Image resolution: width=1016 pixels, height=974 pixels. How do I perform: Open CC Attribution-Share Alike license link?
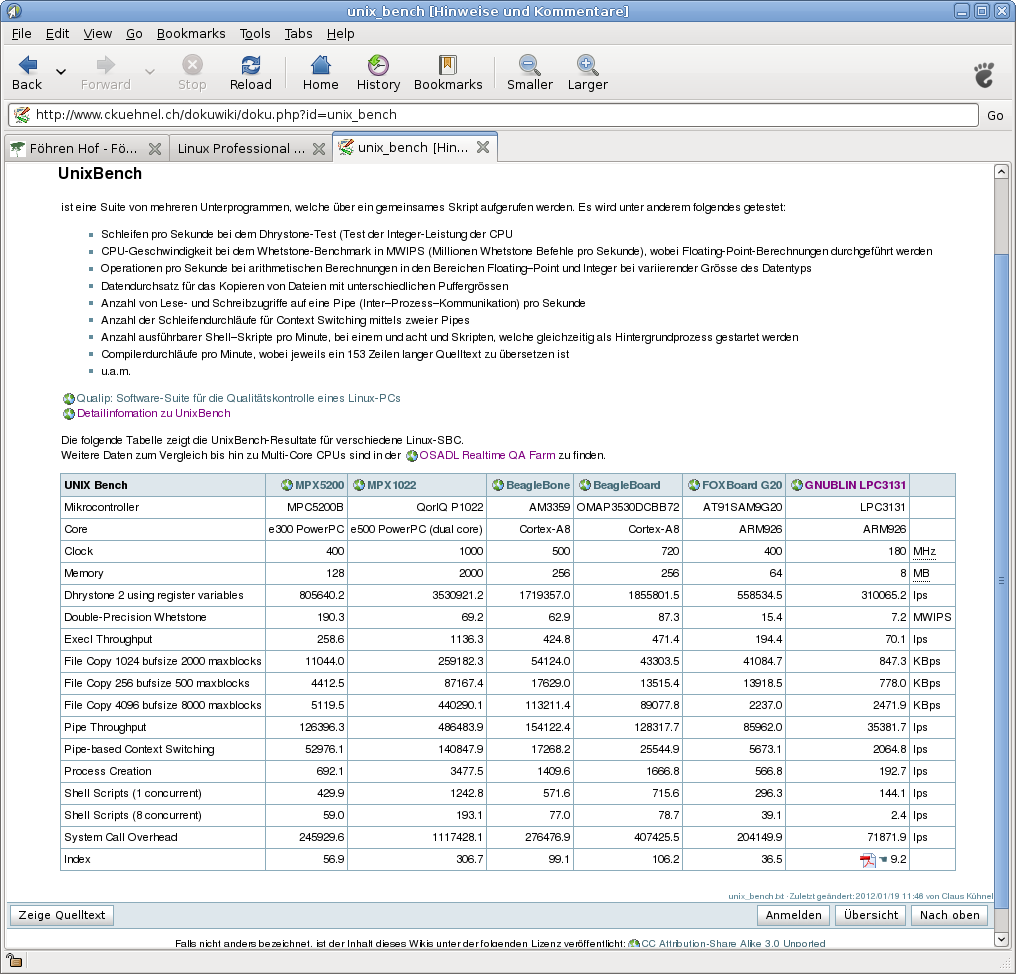[x=733, y=944]
